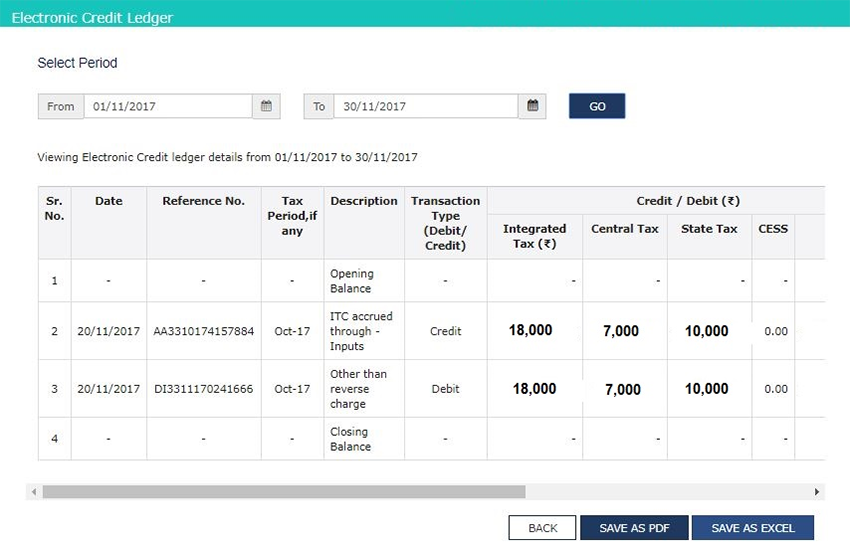Select the Opening Balance row description

point(352,281)
